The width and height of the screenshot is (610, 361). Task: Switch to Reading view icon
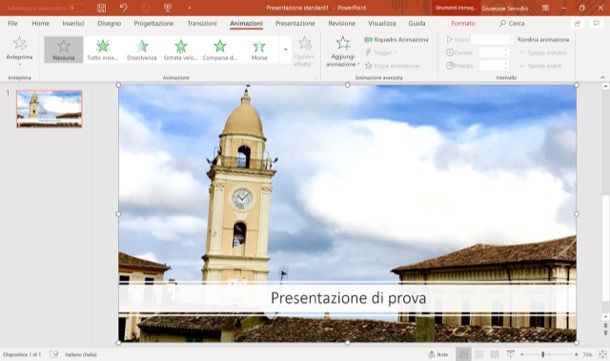[x=494, y=354]
